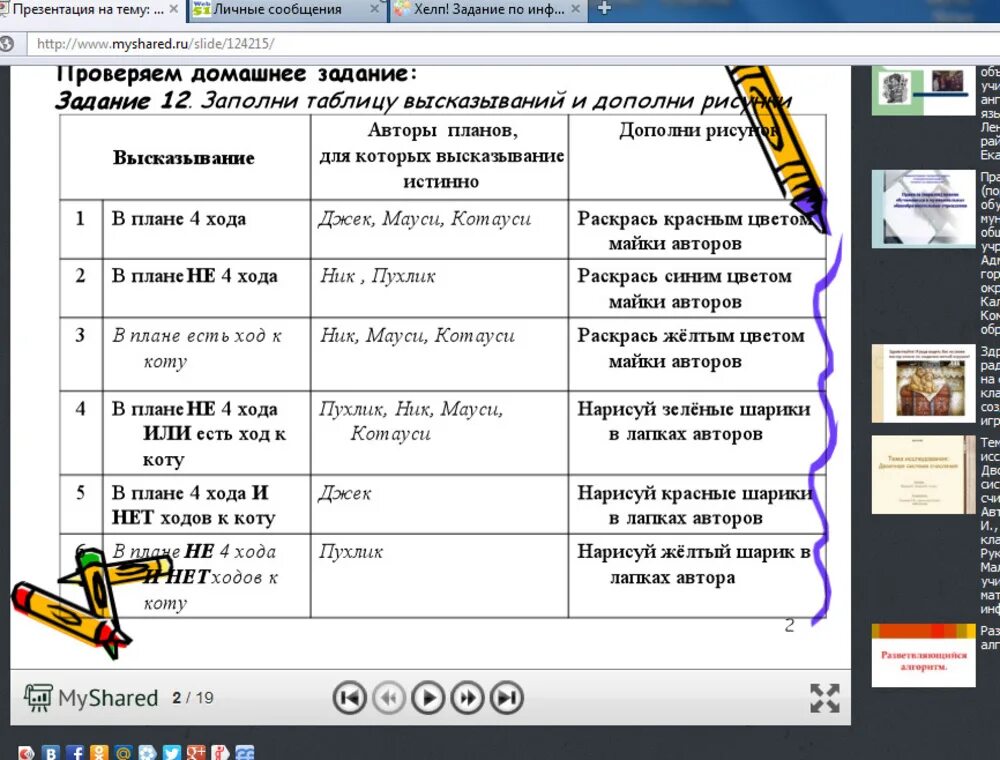The width and height of the screenshot is (1000, 760).
Task: Open the related presentation thumbnail with two photos
Action: (x=923, y=89)
